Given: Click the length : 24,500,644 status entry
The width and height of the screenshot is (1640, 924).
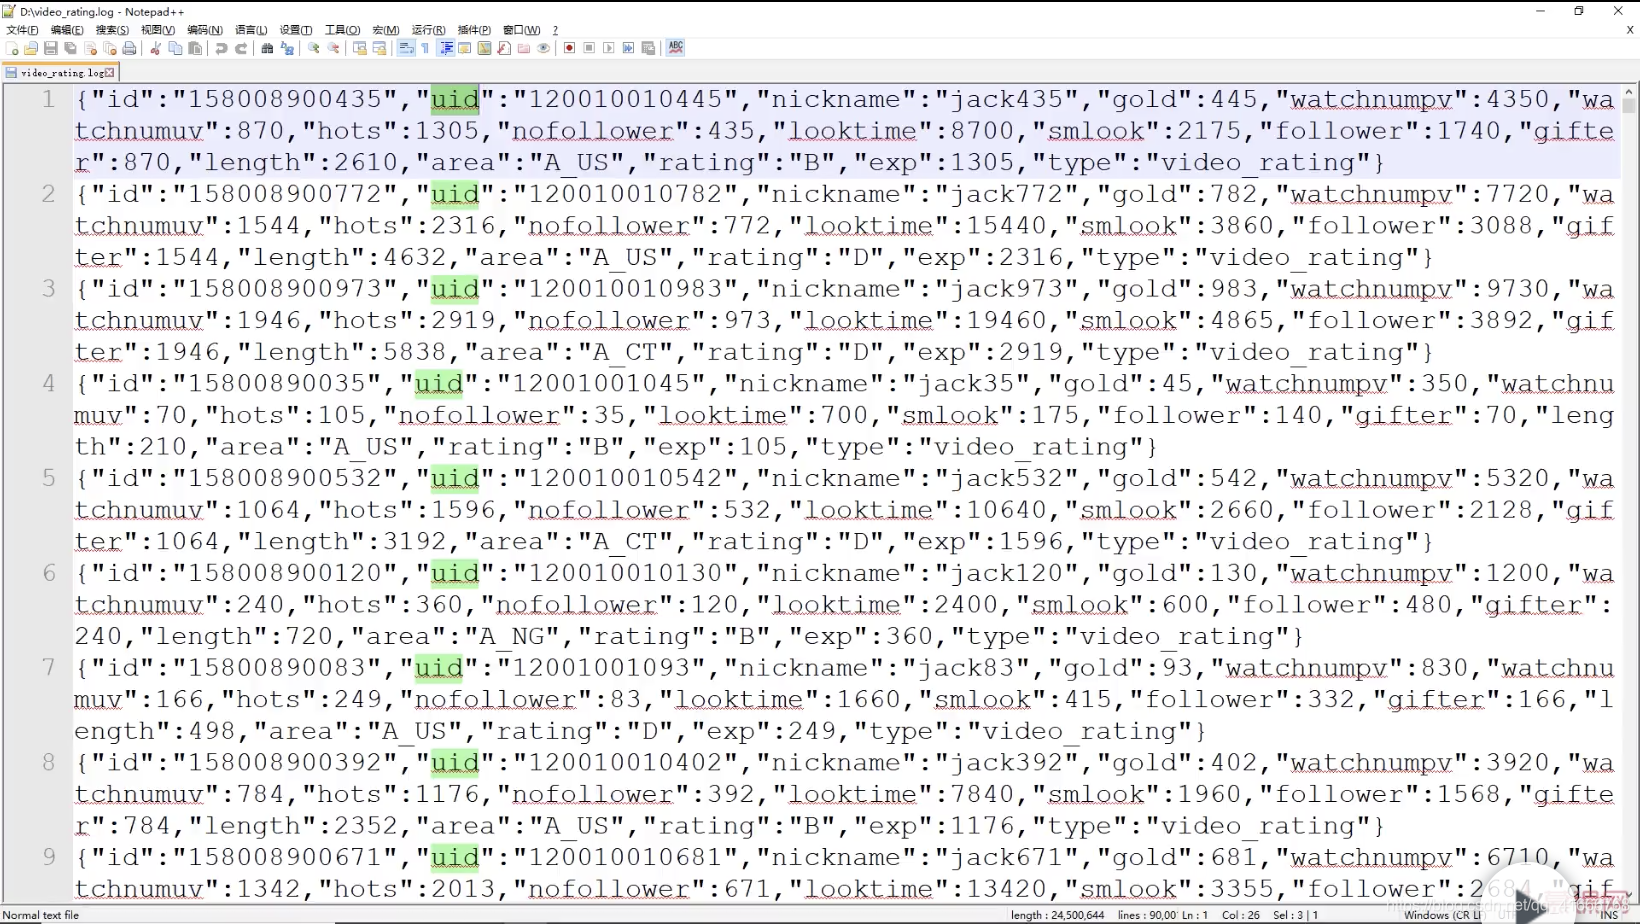Looking at the screenshot, I should click(x=1057, y=915).
